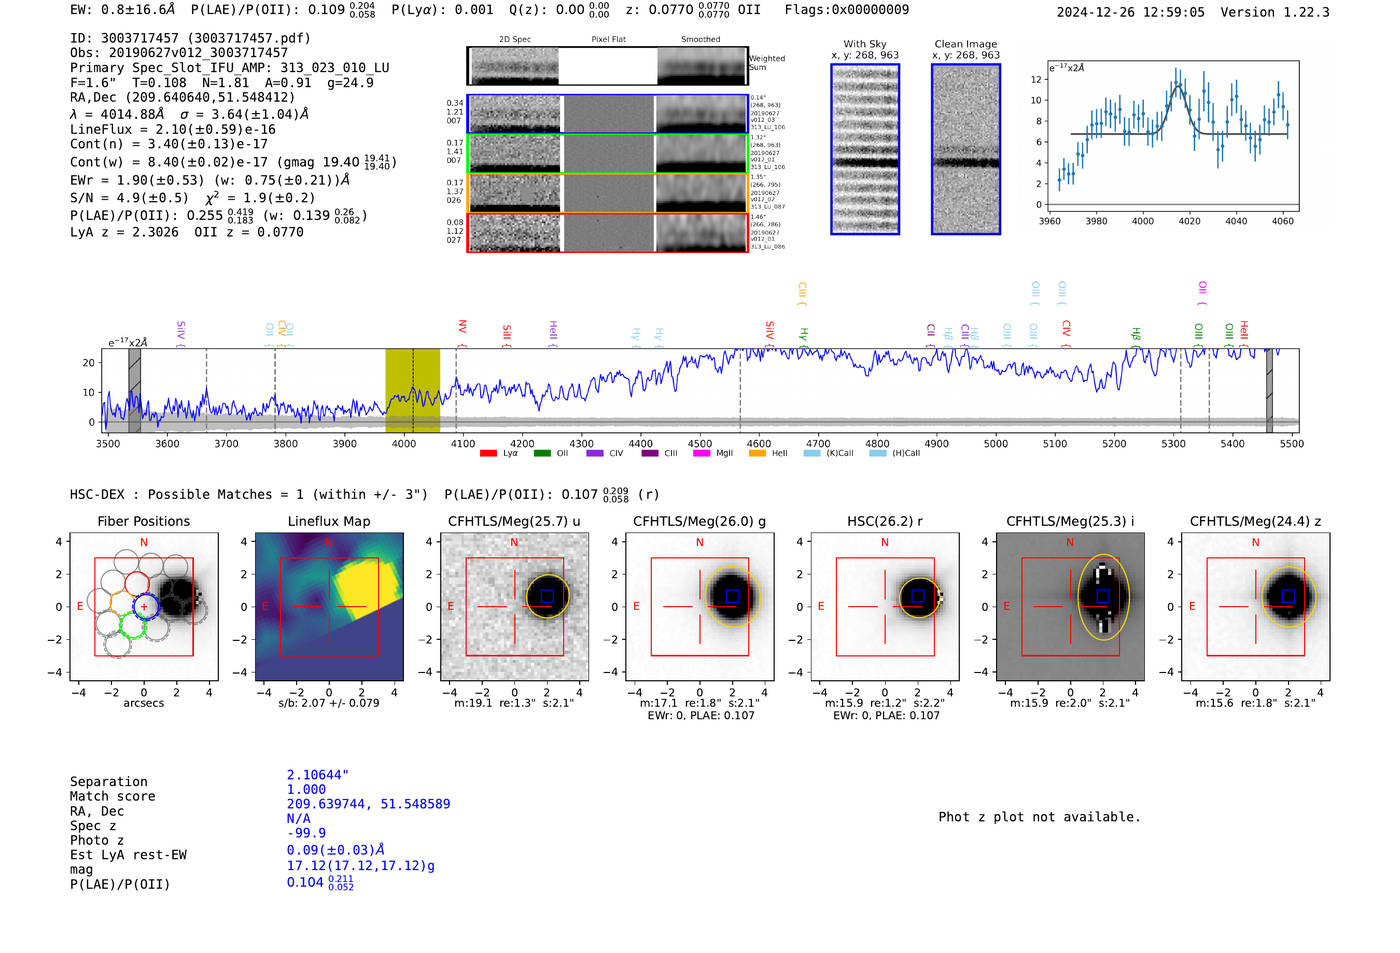This screenshot has height=953, width=1400.
Task: Click the s/b: 2.07 +/- 0.079 caption
Action: click(x=329, y=703)
